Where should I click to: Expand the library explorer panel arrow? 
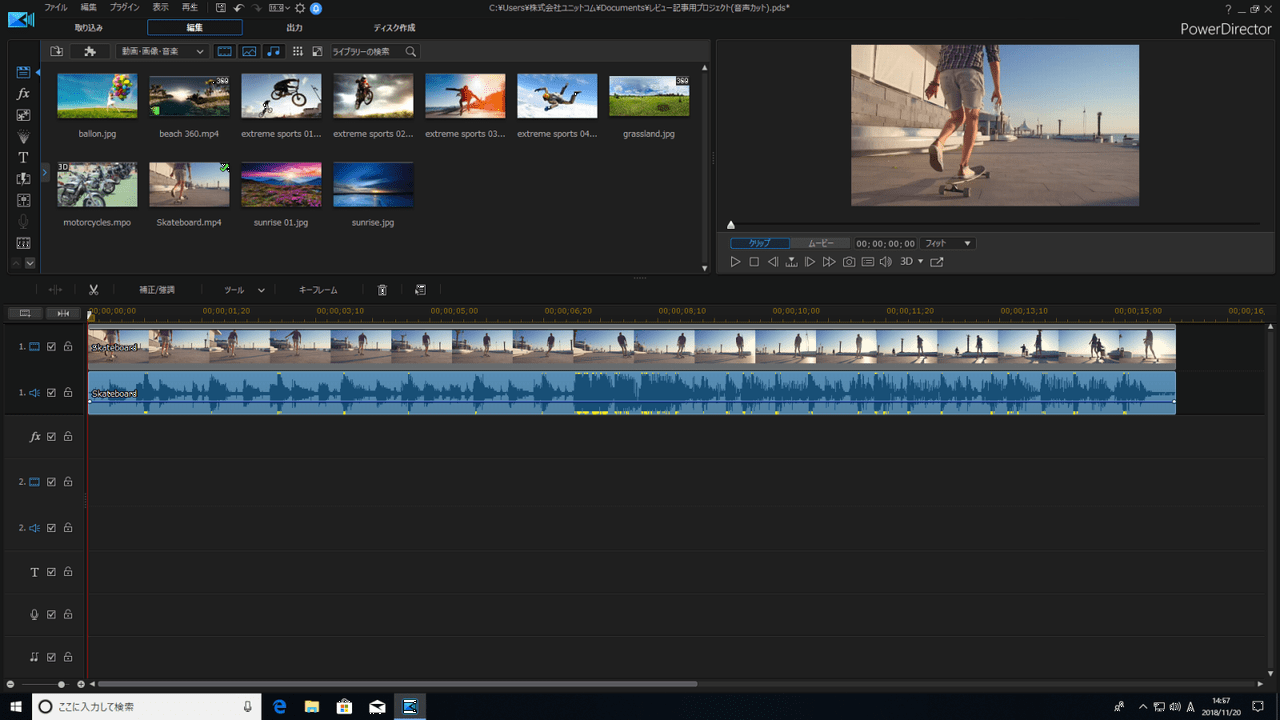[x=45, y=173]
